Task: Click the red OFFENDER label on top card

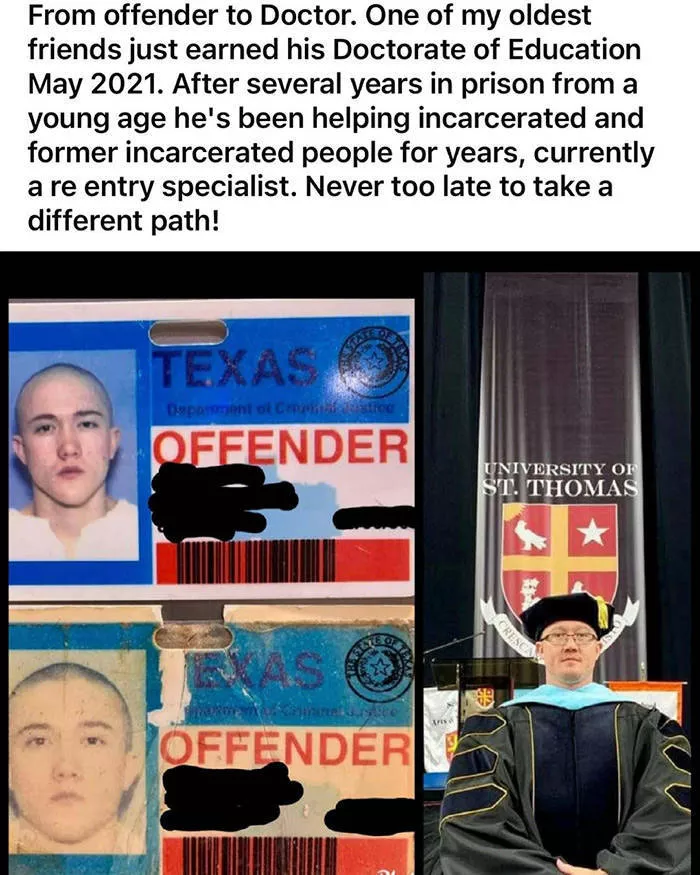Action: tap(281, 448)
